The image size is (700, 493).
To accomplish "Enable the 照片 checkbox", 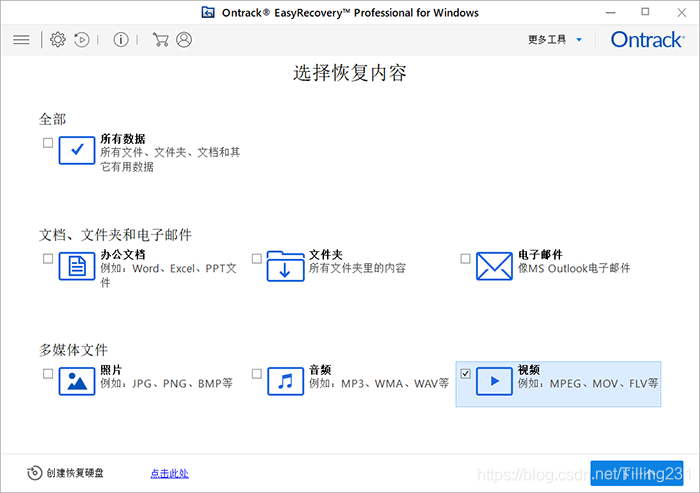I will coord(48,374).
